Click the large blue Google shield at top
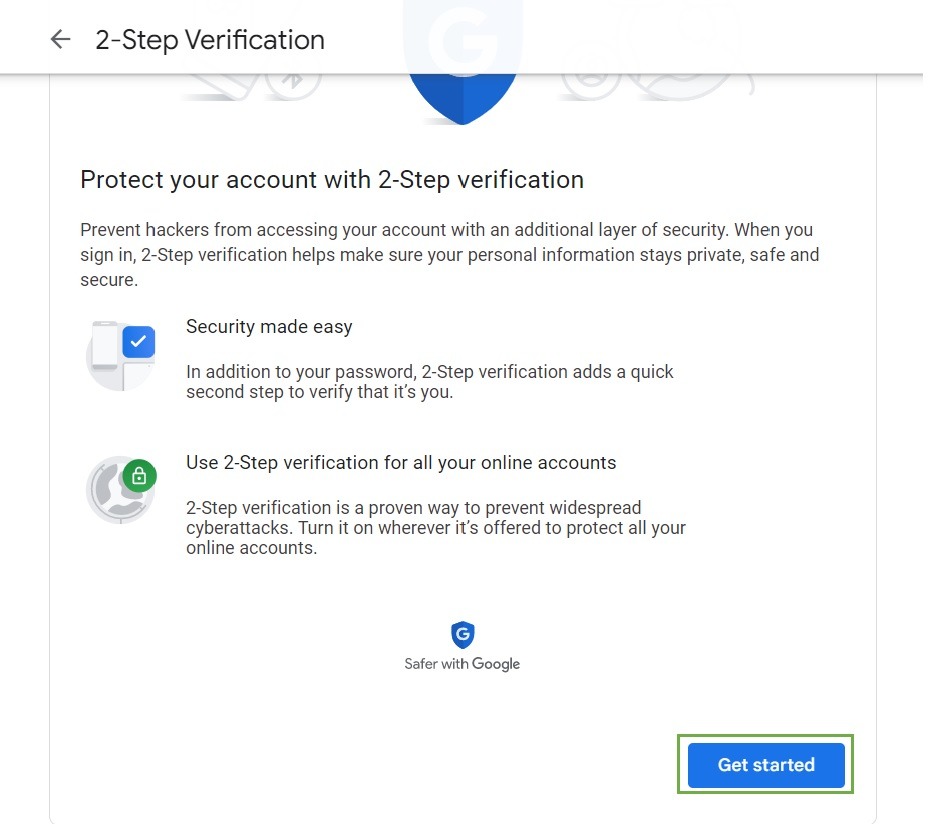The height and width of the screenshot is (825, 931). coord(462,95)
